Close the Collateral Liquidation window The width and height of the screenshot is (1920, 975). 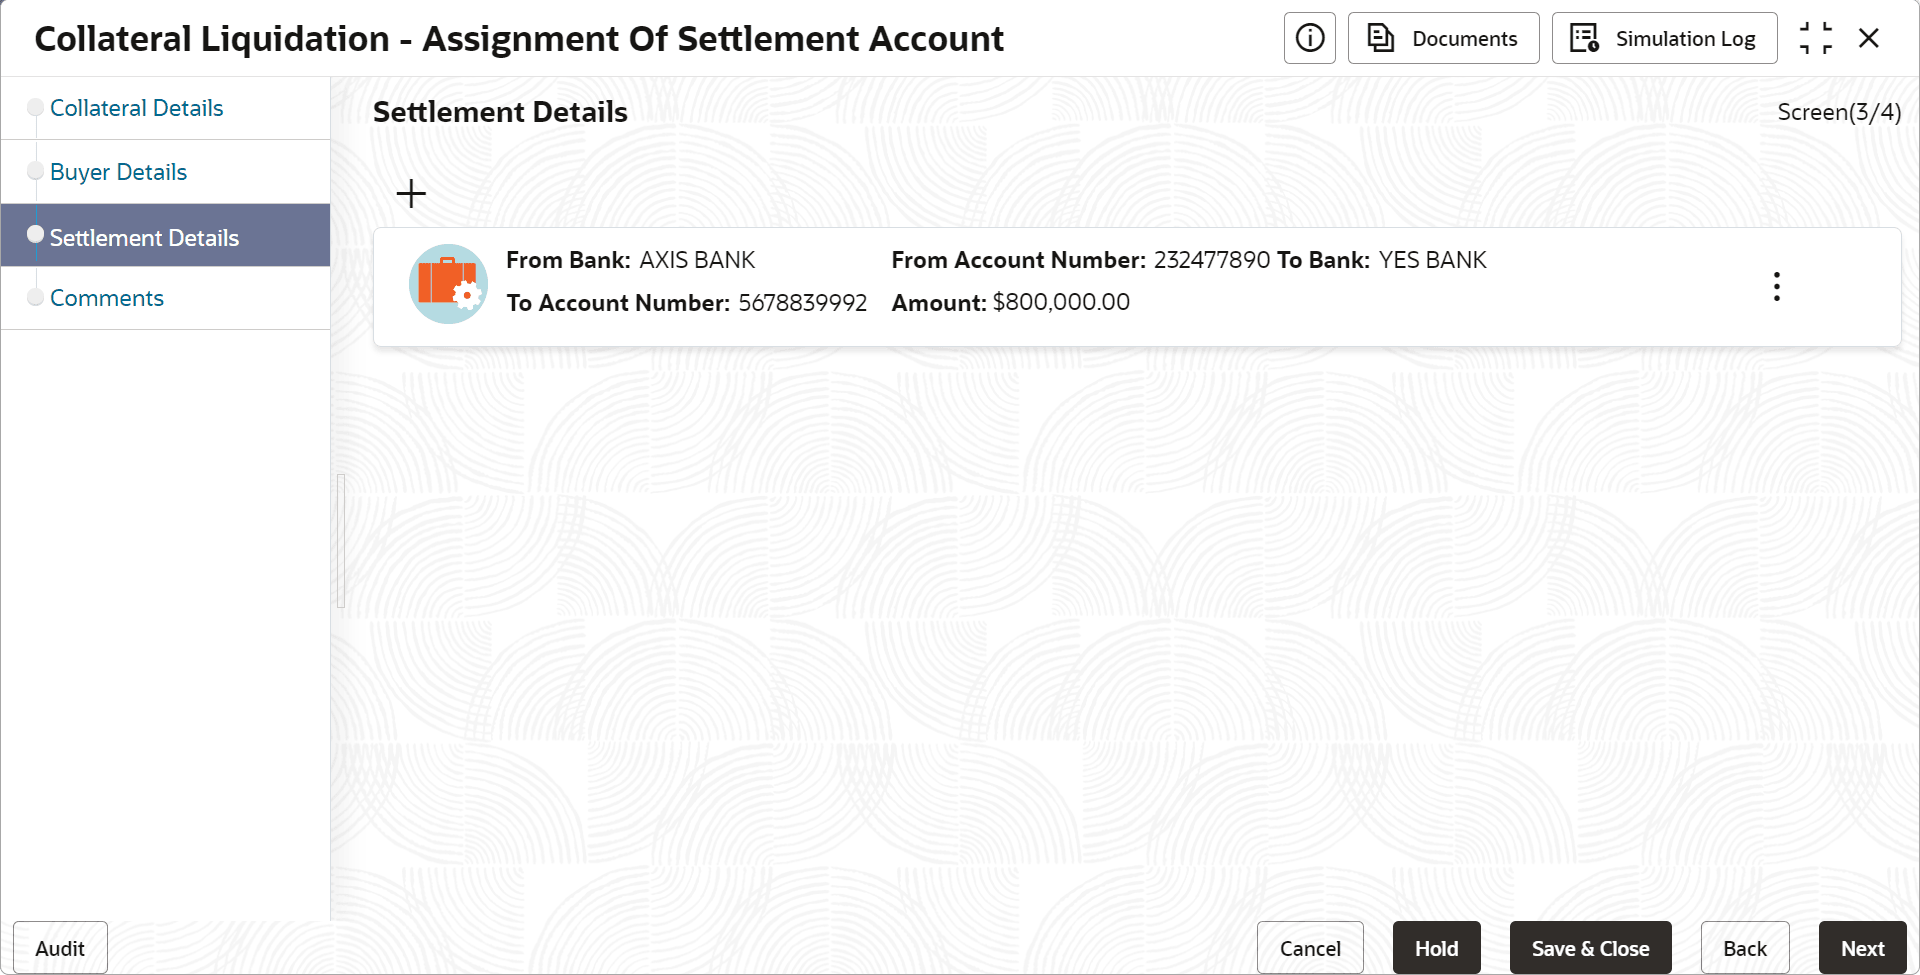pyautogui.click(x=1868, y=38)
